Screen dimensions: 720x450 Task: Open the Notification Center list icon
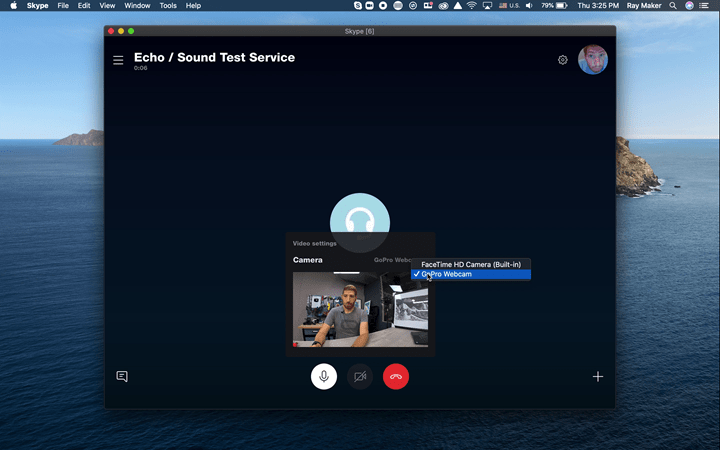click(x=704, y=6)
